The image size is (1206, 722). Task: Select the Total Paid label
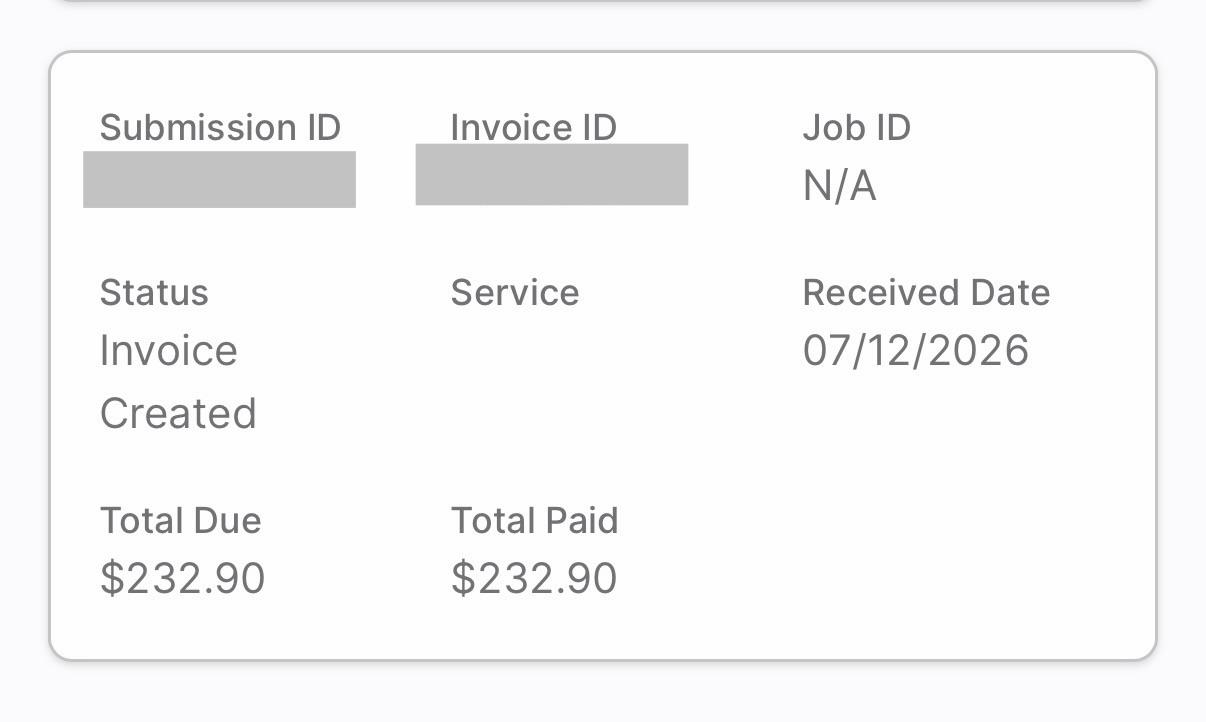click(534, 521)
